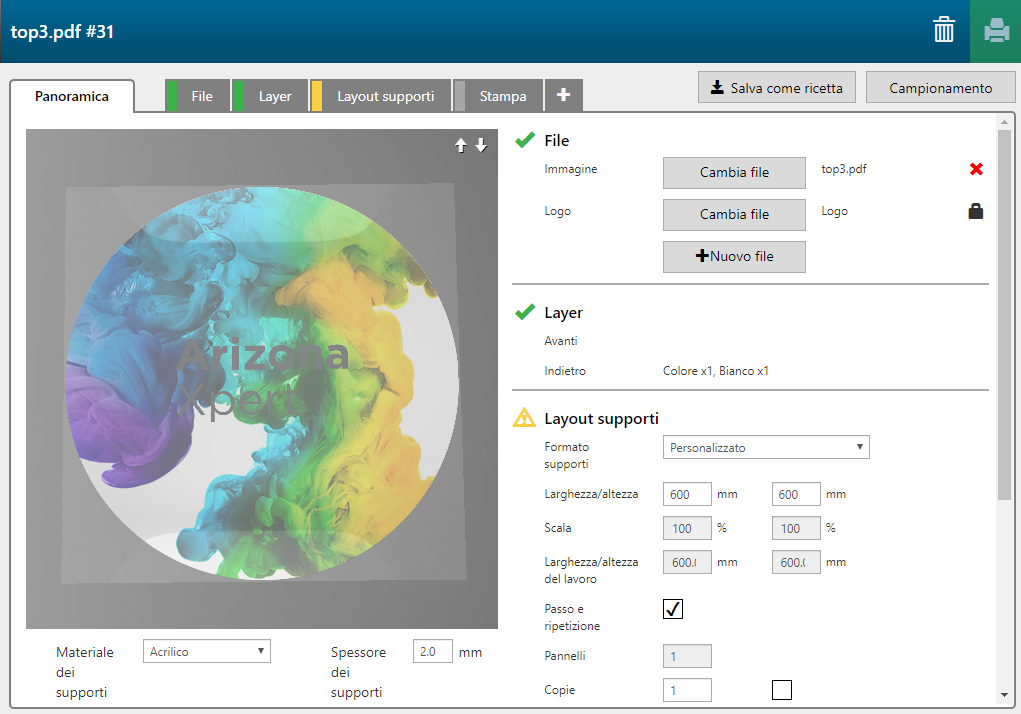Delete job with trash can icon
This screenshot has width=1021, height=714.
[944, 30]
